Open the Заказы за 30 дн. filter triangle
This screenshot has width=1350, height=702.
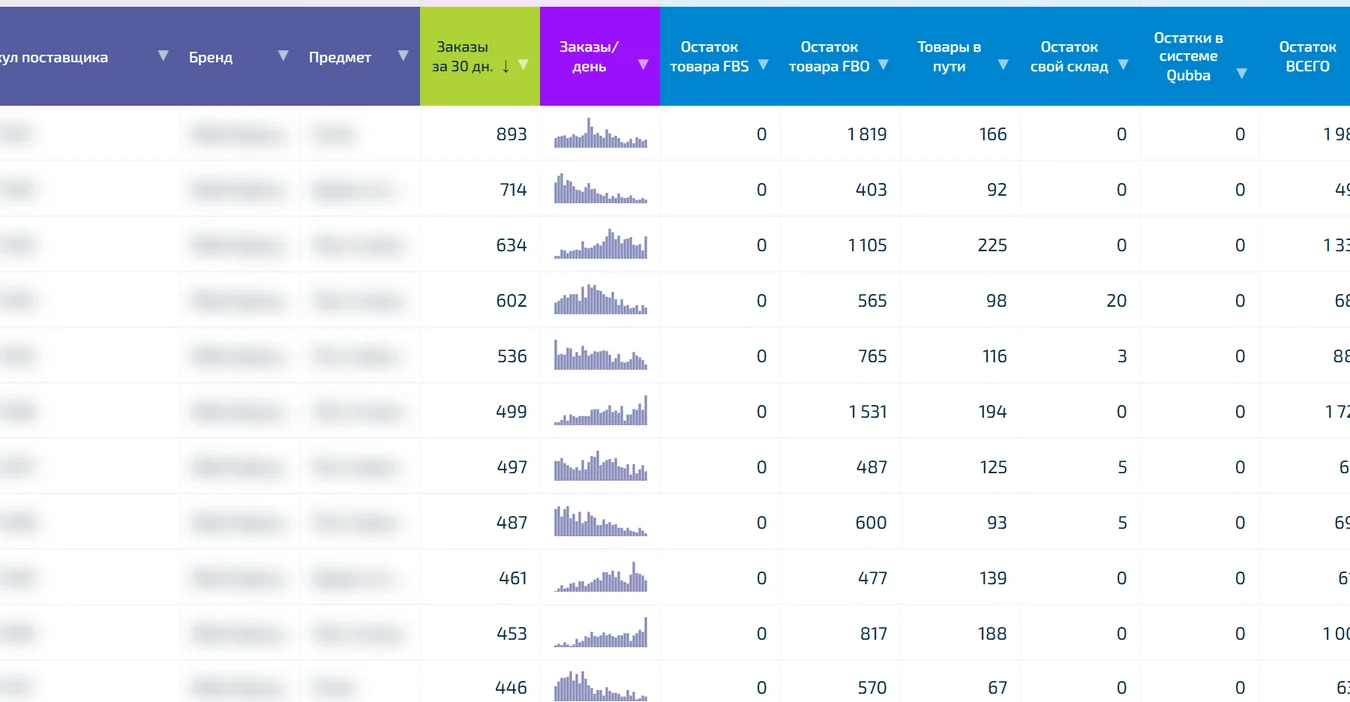(x=523, y=65)
